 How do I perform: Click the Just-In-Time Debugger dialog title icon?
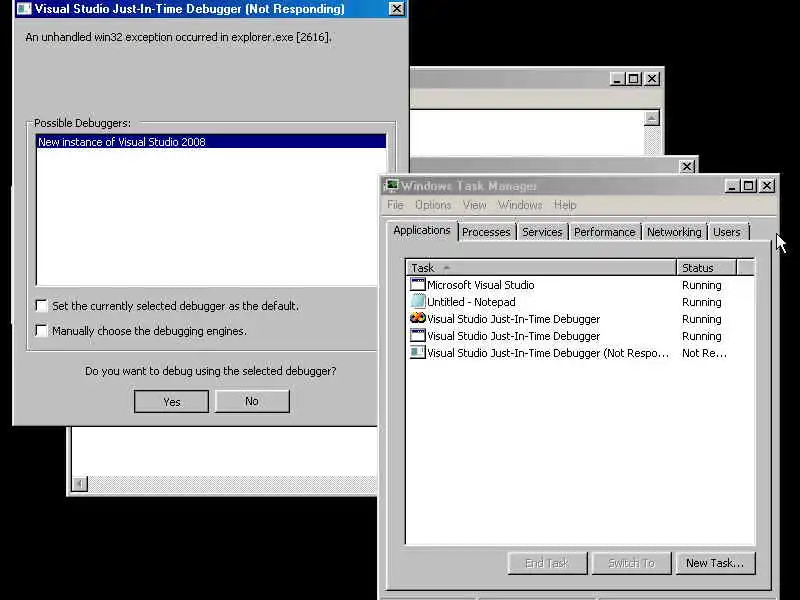coord(24,9)
